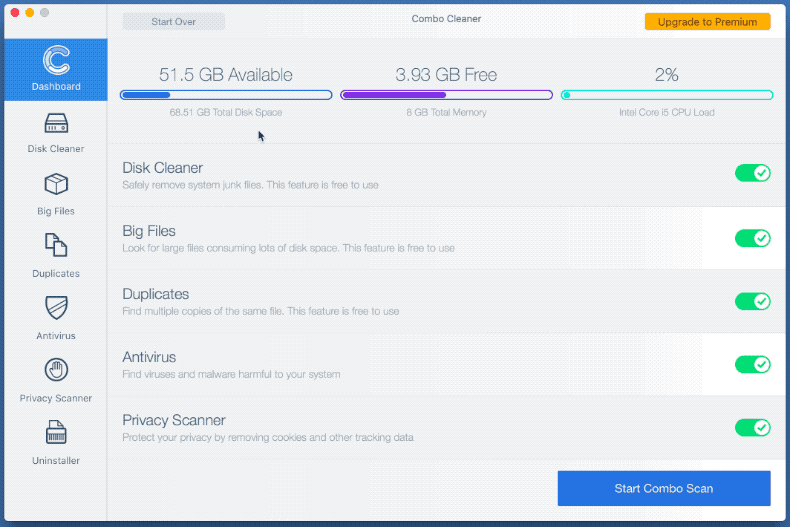The height and width of the screenshot is (527, 790).
Task: Click the purple memory usage bar
Action: (446, 96)
